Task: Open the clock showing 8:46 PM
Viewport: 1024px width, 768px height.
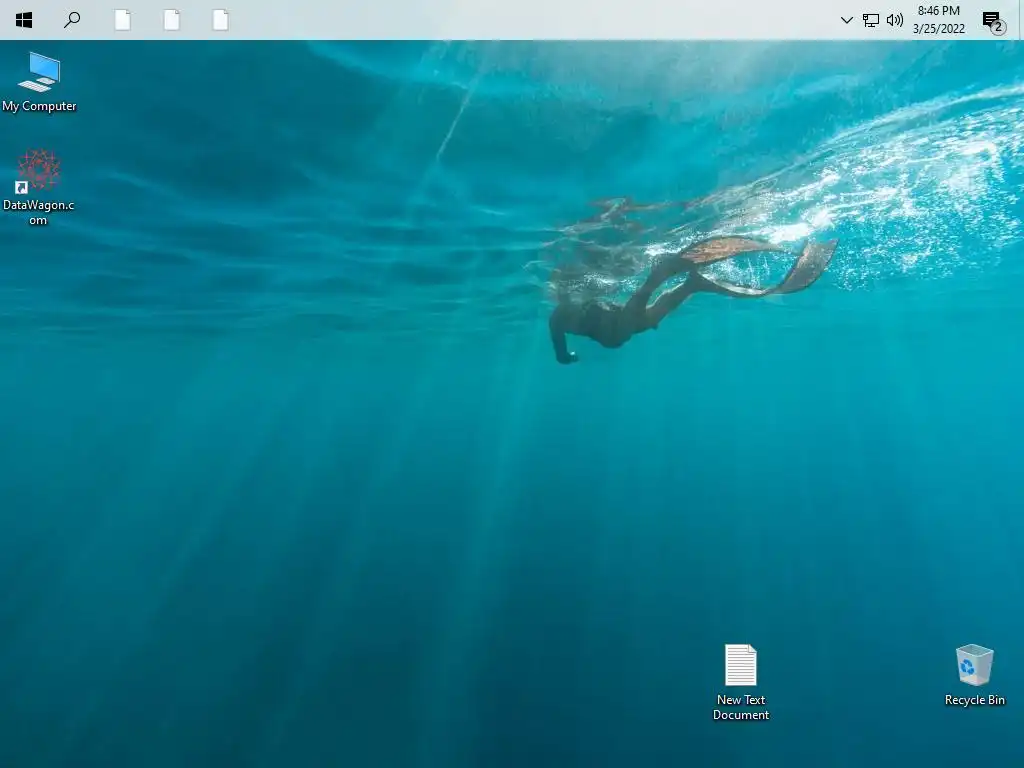Action: [938, 20]
